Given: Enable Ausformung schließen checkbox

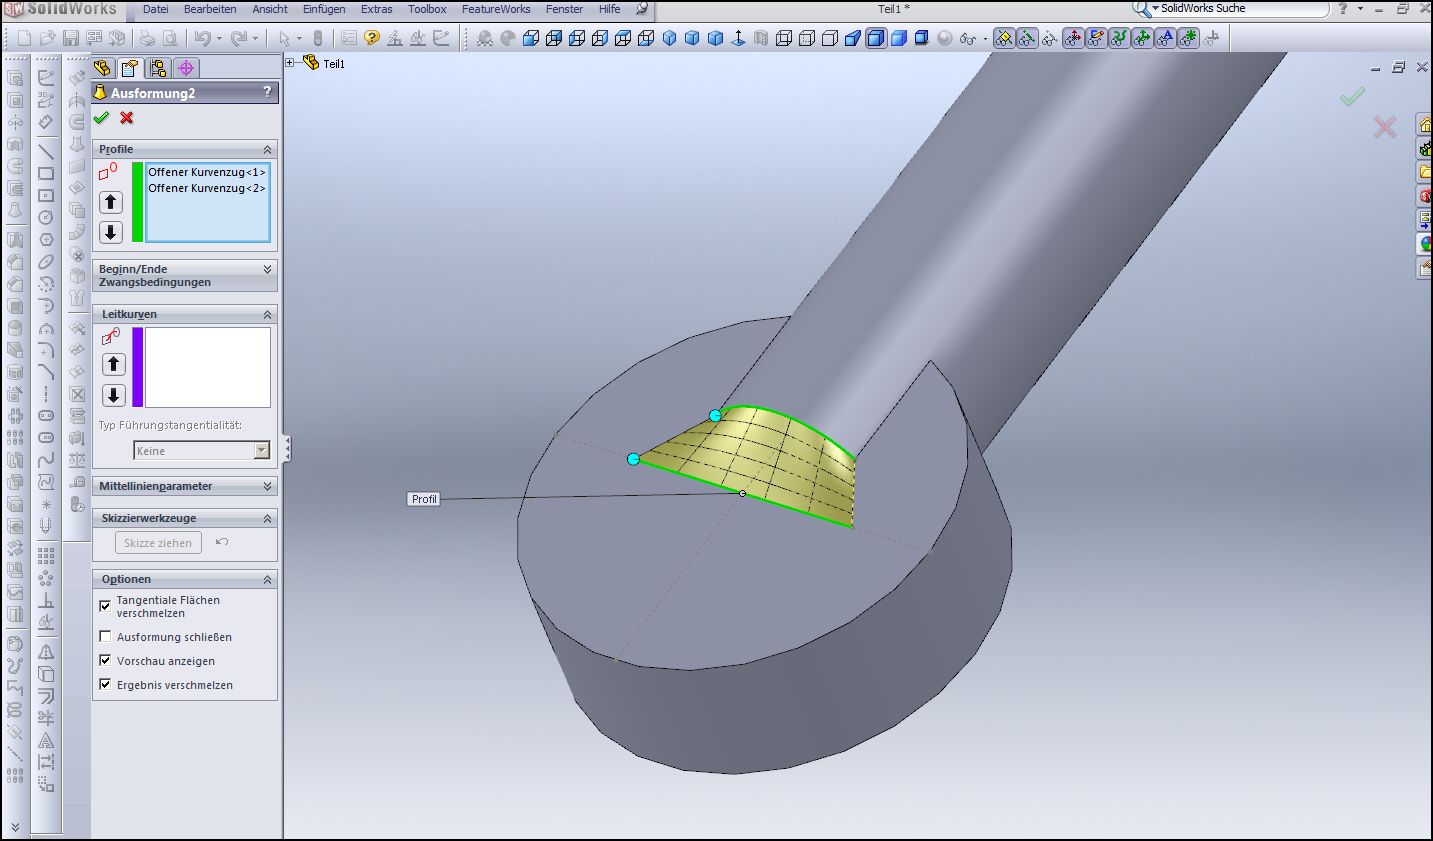Looking at the screenshot, I should 105,637.
